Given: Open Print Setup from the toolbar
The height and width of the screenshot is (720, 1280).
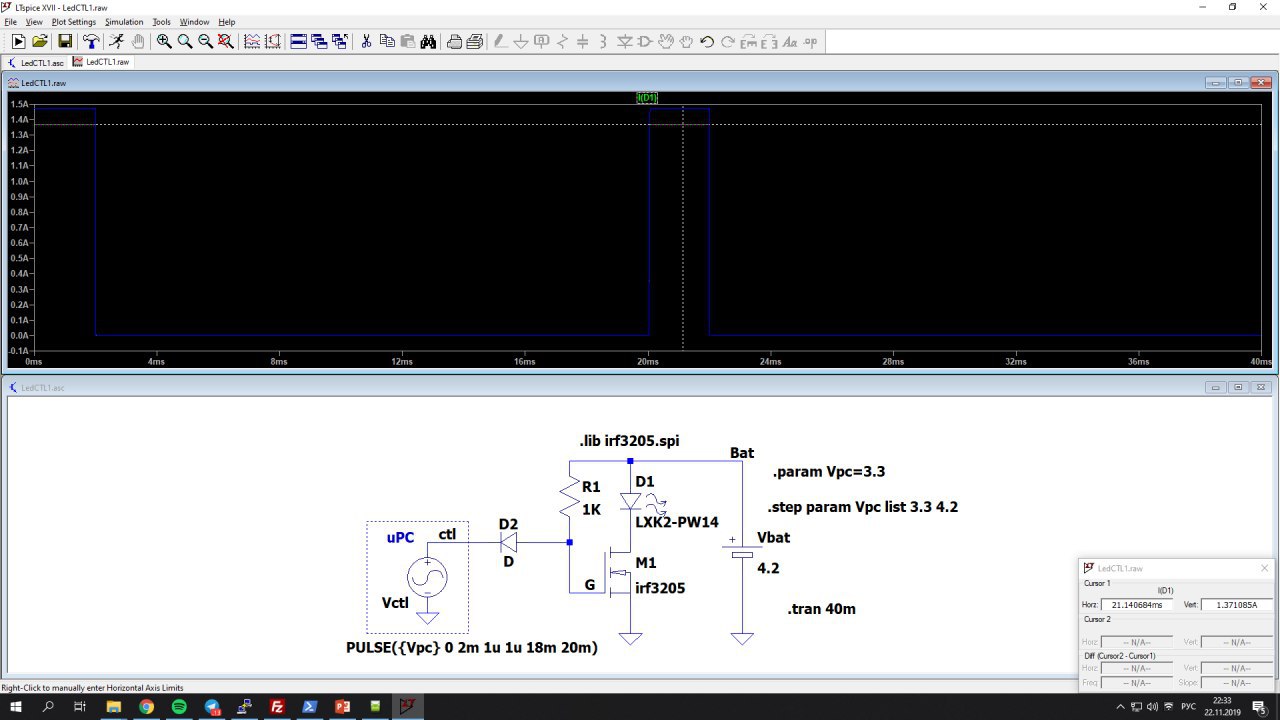Looking at the screenshot, I should (454, 41).
